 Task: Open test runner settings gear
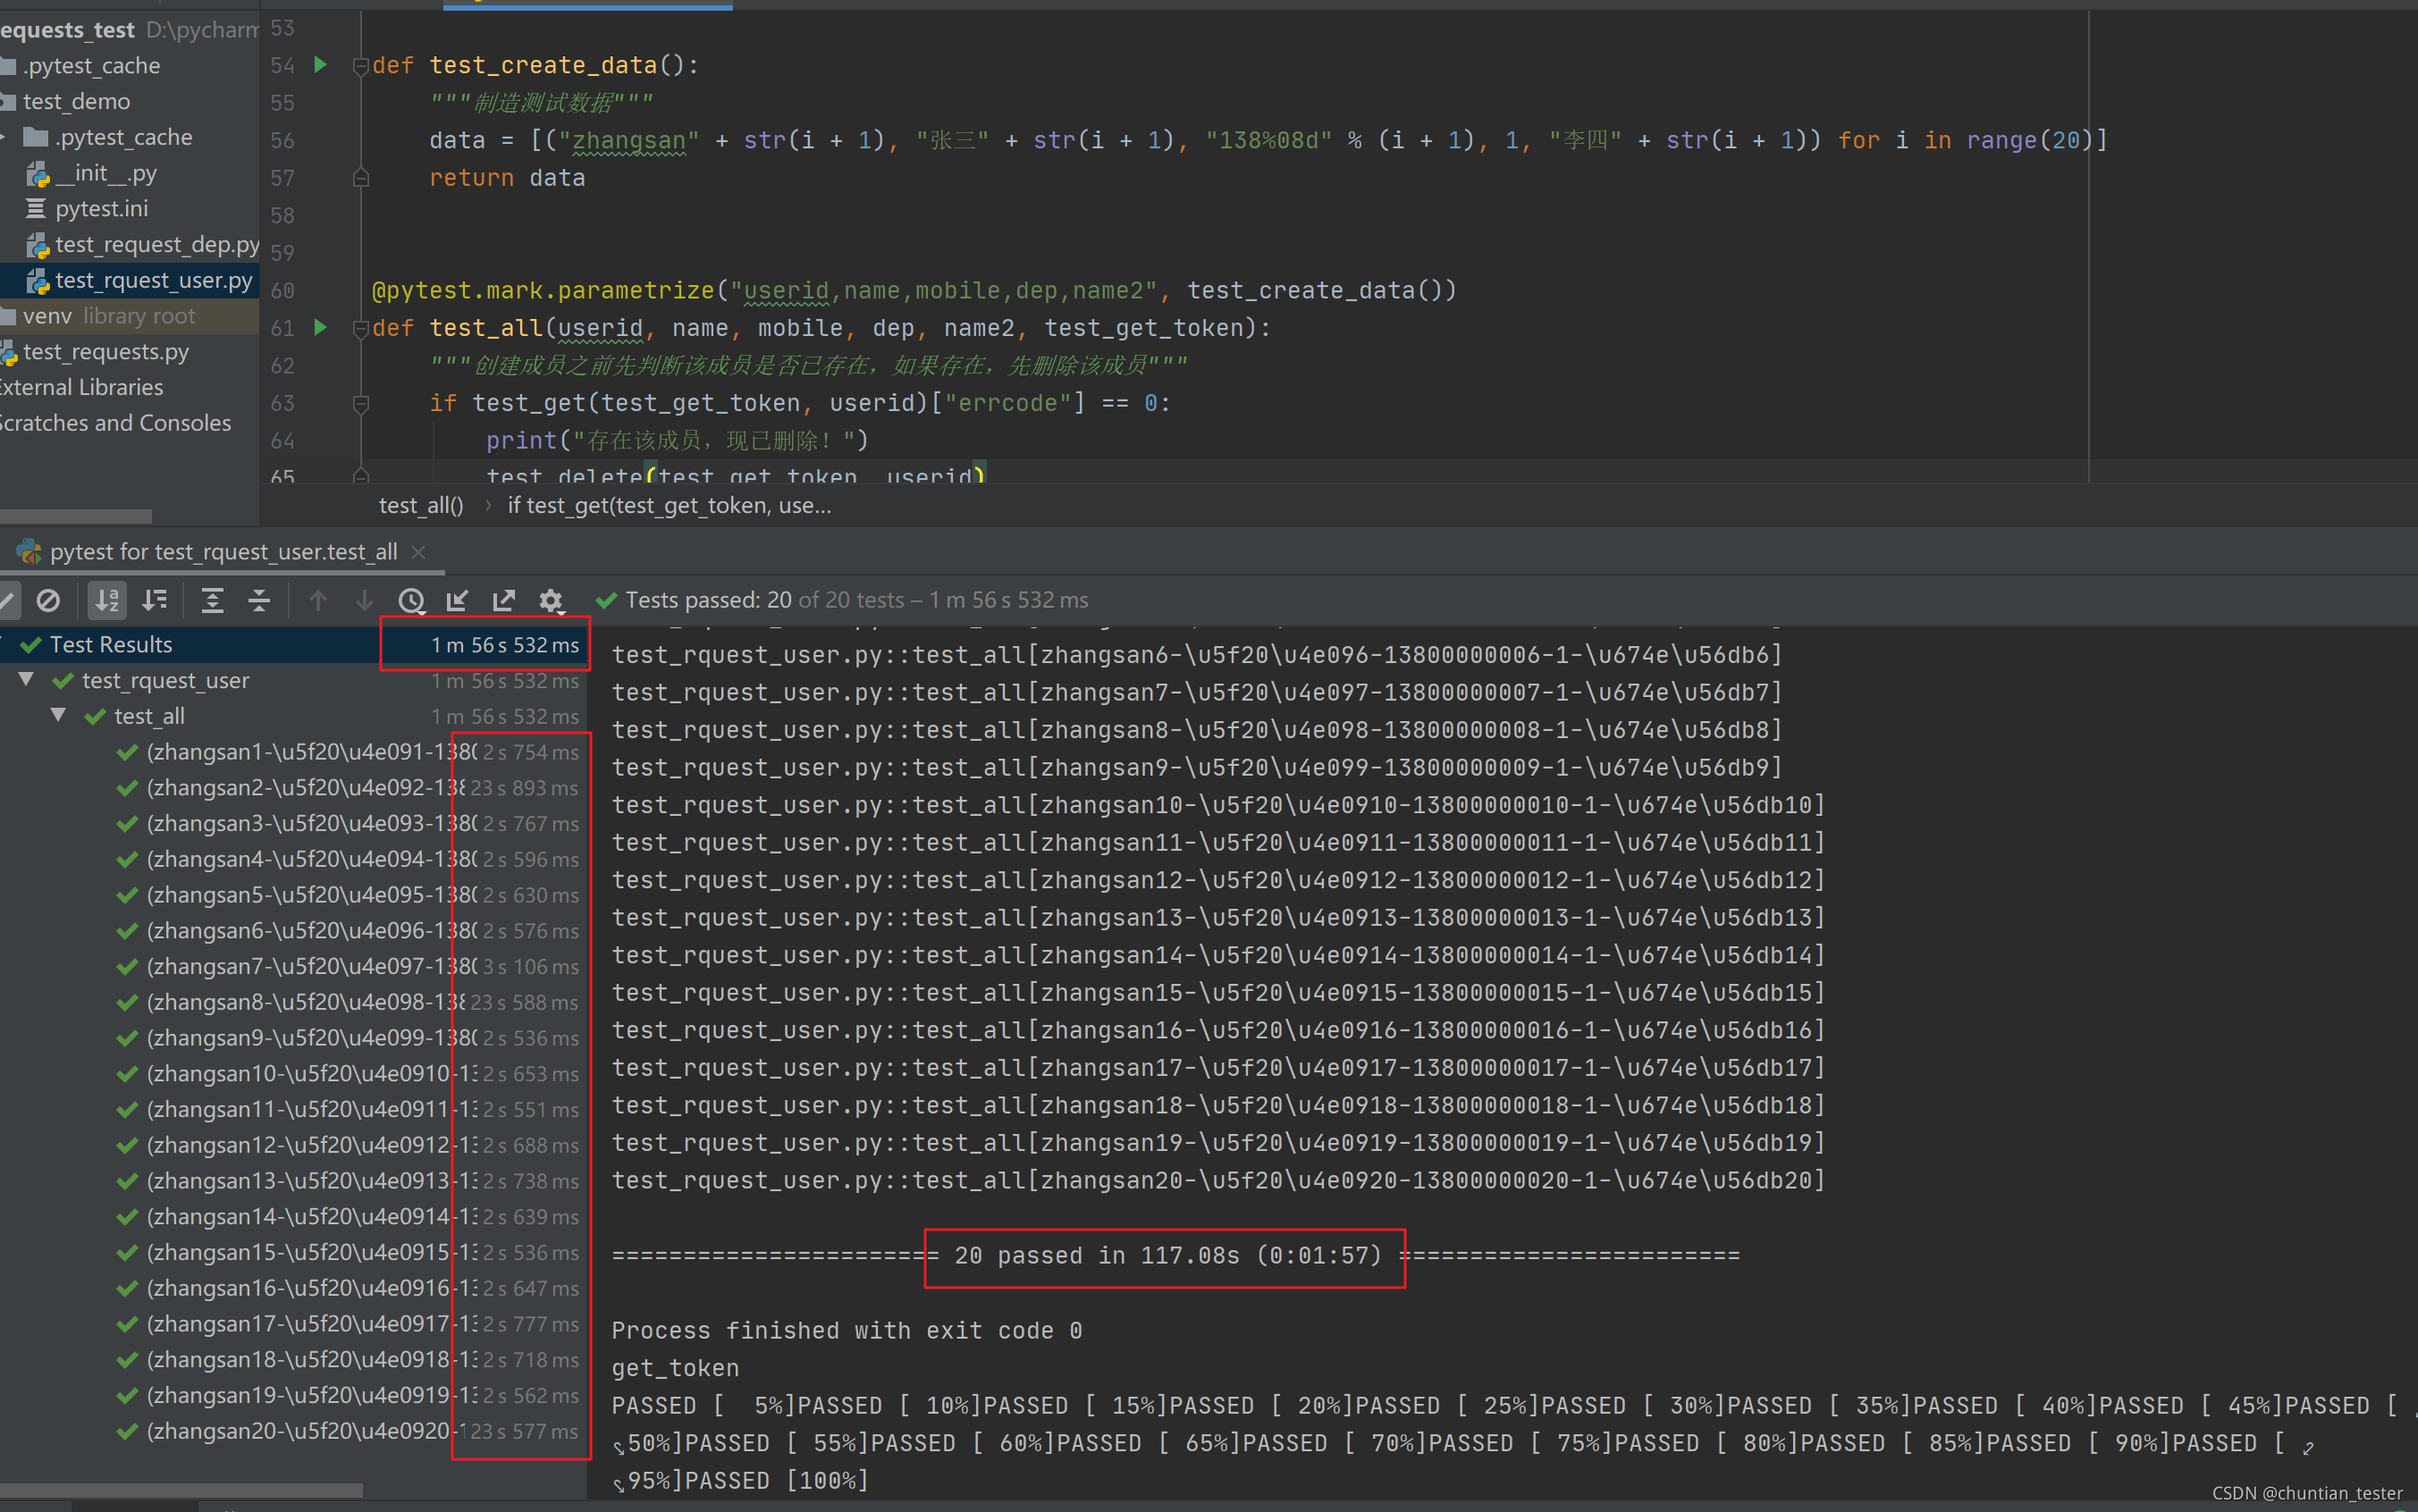click(x=551, y=600)
